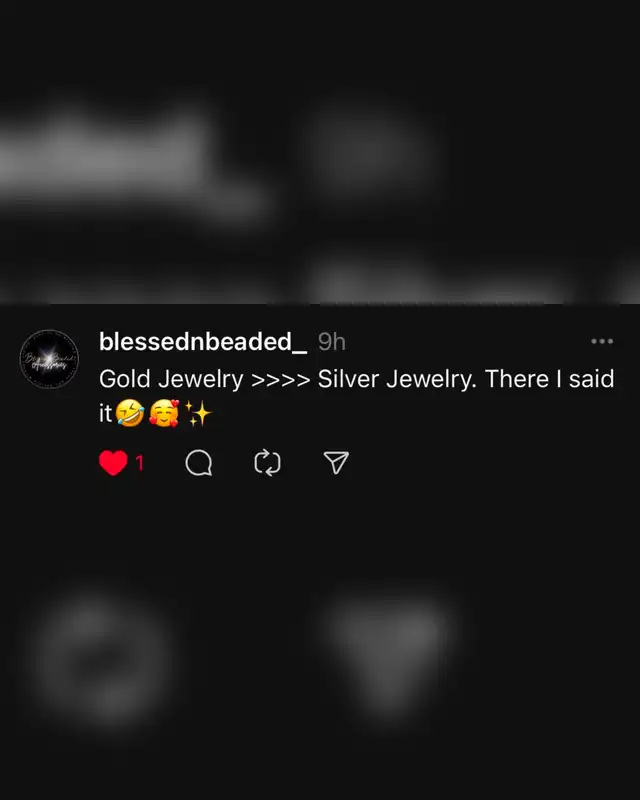Viewport: 640px width, 800px height.
Task: Click the "There I said" text
Action: coord(549,379)
